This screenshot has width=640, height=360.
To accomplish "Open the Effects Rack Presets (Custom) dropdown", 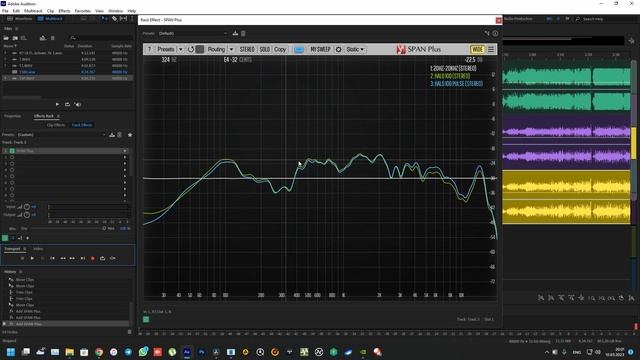I will click(61, 135).
